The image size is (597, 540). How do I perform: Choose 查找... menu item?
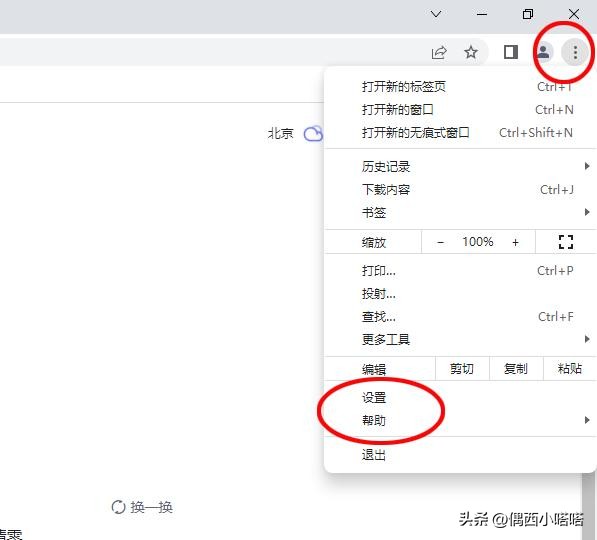pyautogui.click(x=460, y=316)
